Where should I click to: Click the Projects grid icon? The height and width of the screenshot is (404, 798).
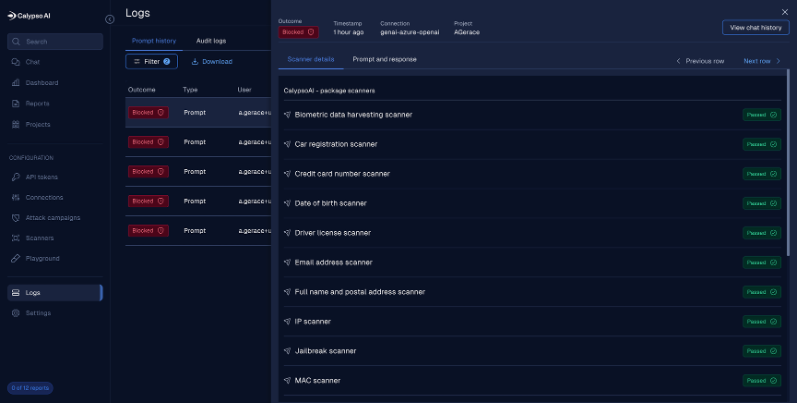[15, 125]
